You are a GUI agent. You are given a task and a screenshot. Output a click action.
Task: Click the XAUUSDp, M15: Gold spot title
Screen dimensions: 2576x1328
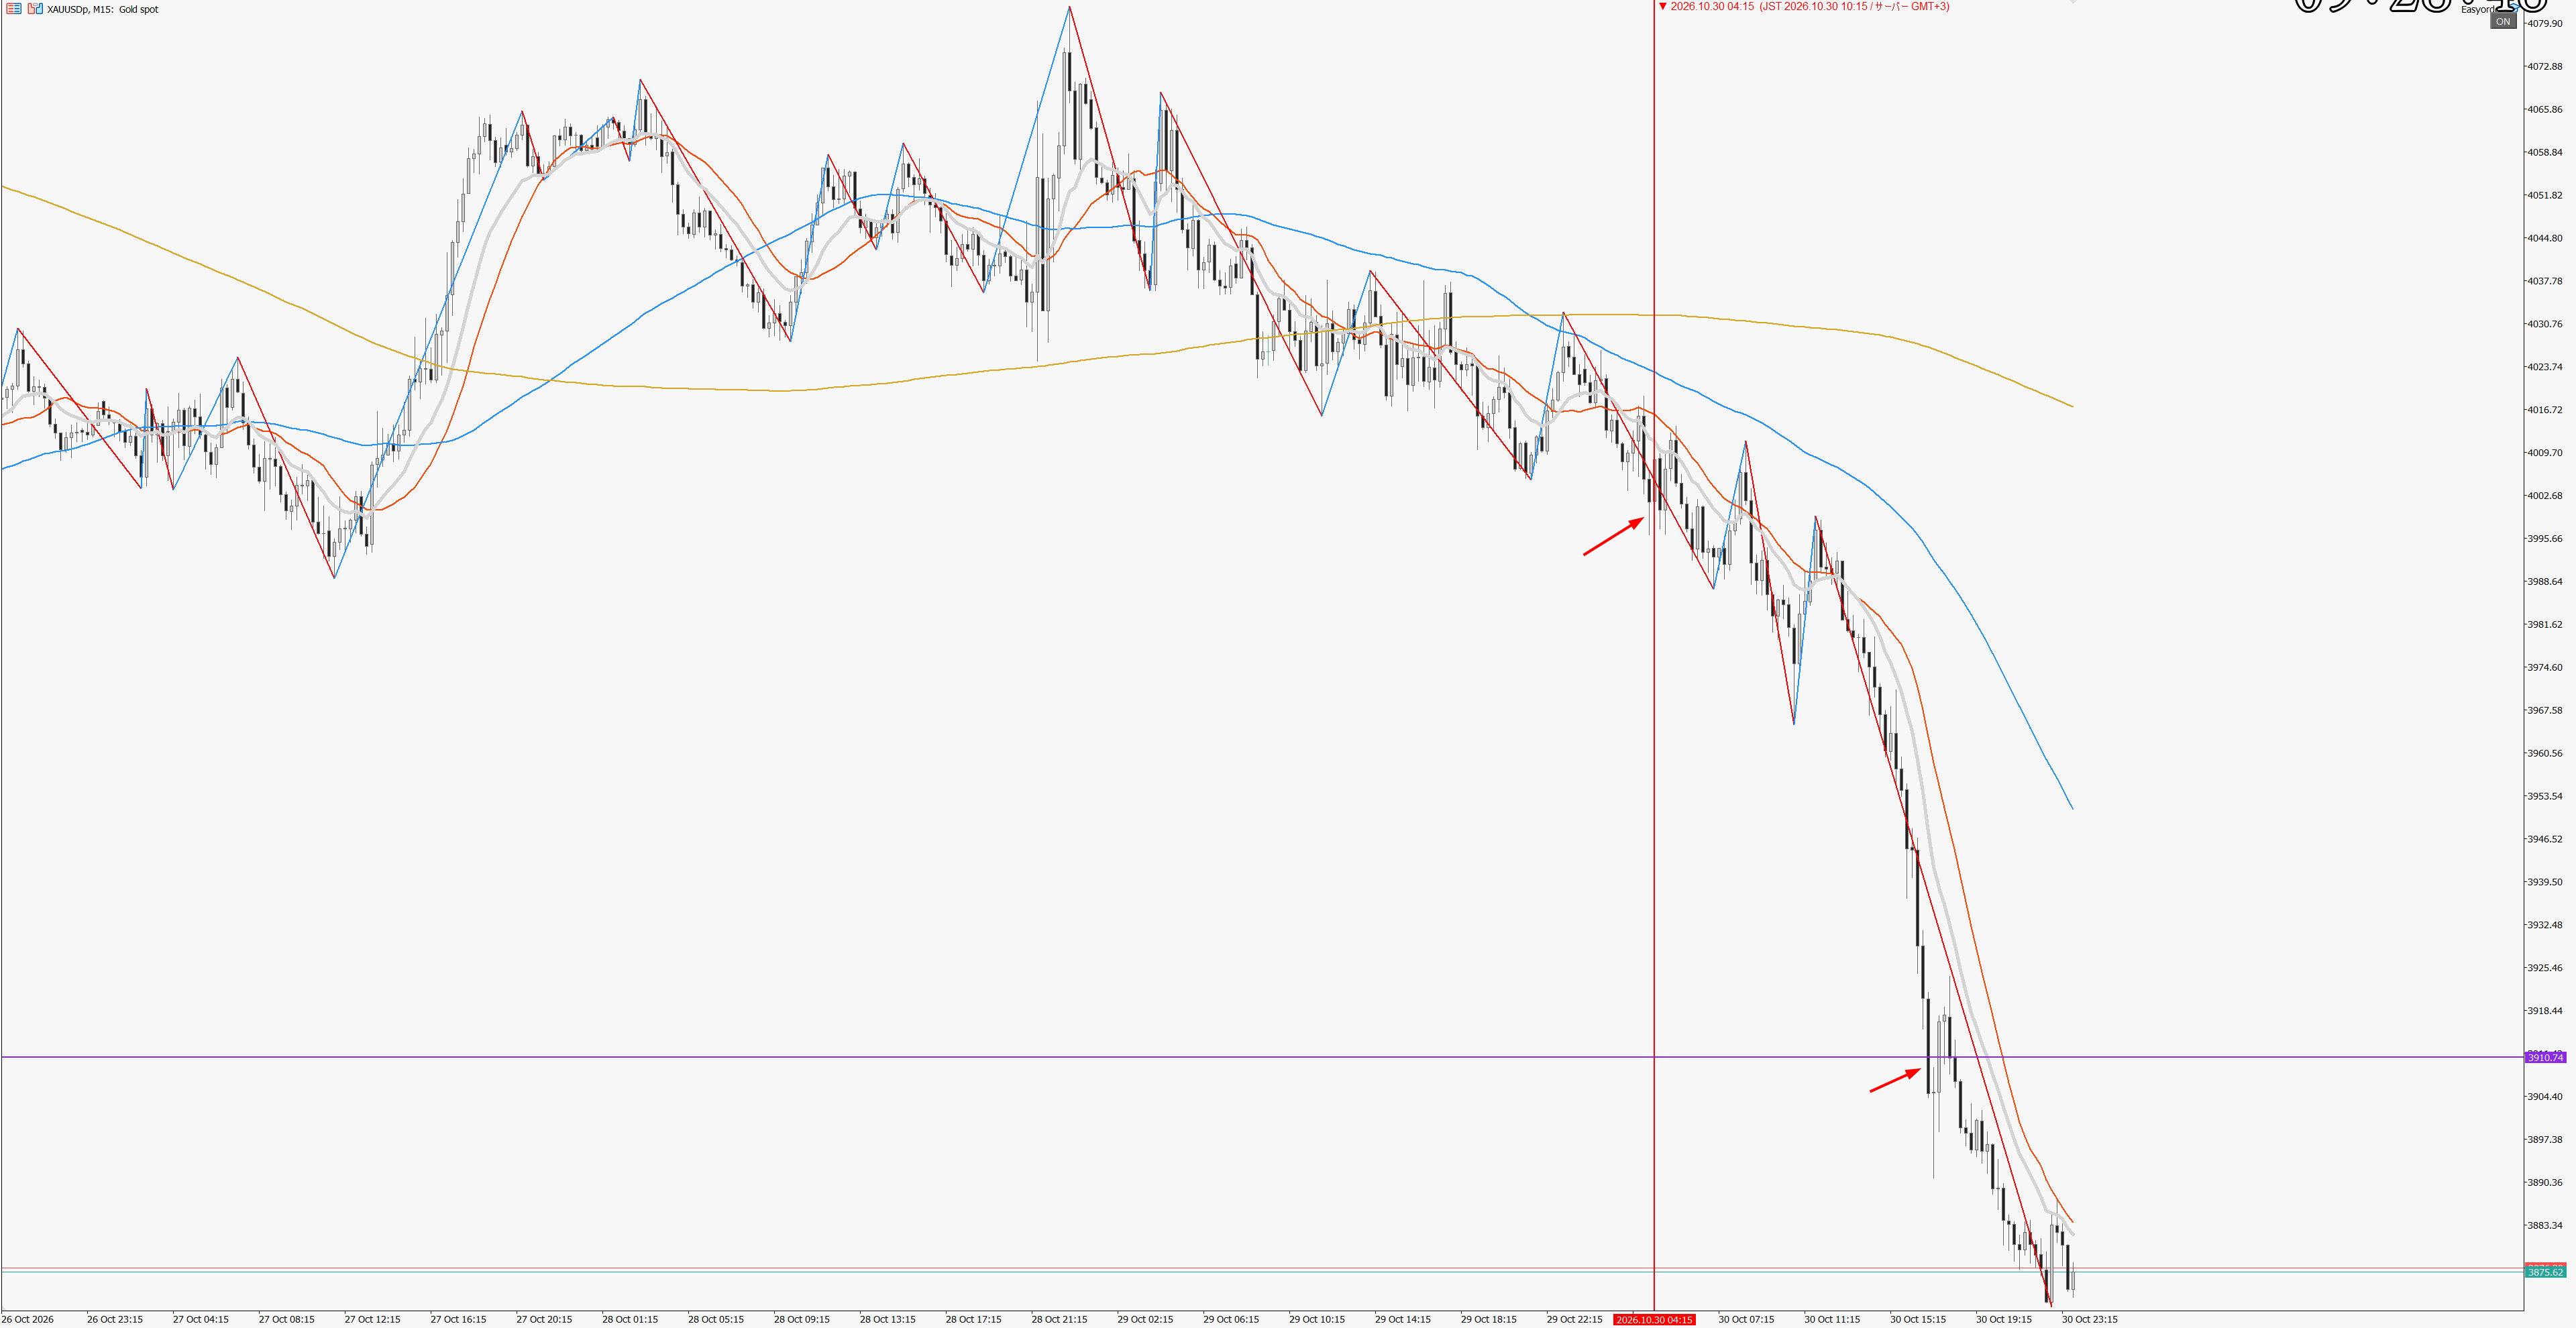(x=102, y=9)
